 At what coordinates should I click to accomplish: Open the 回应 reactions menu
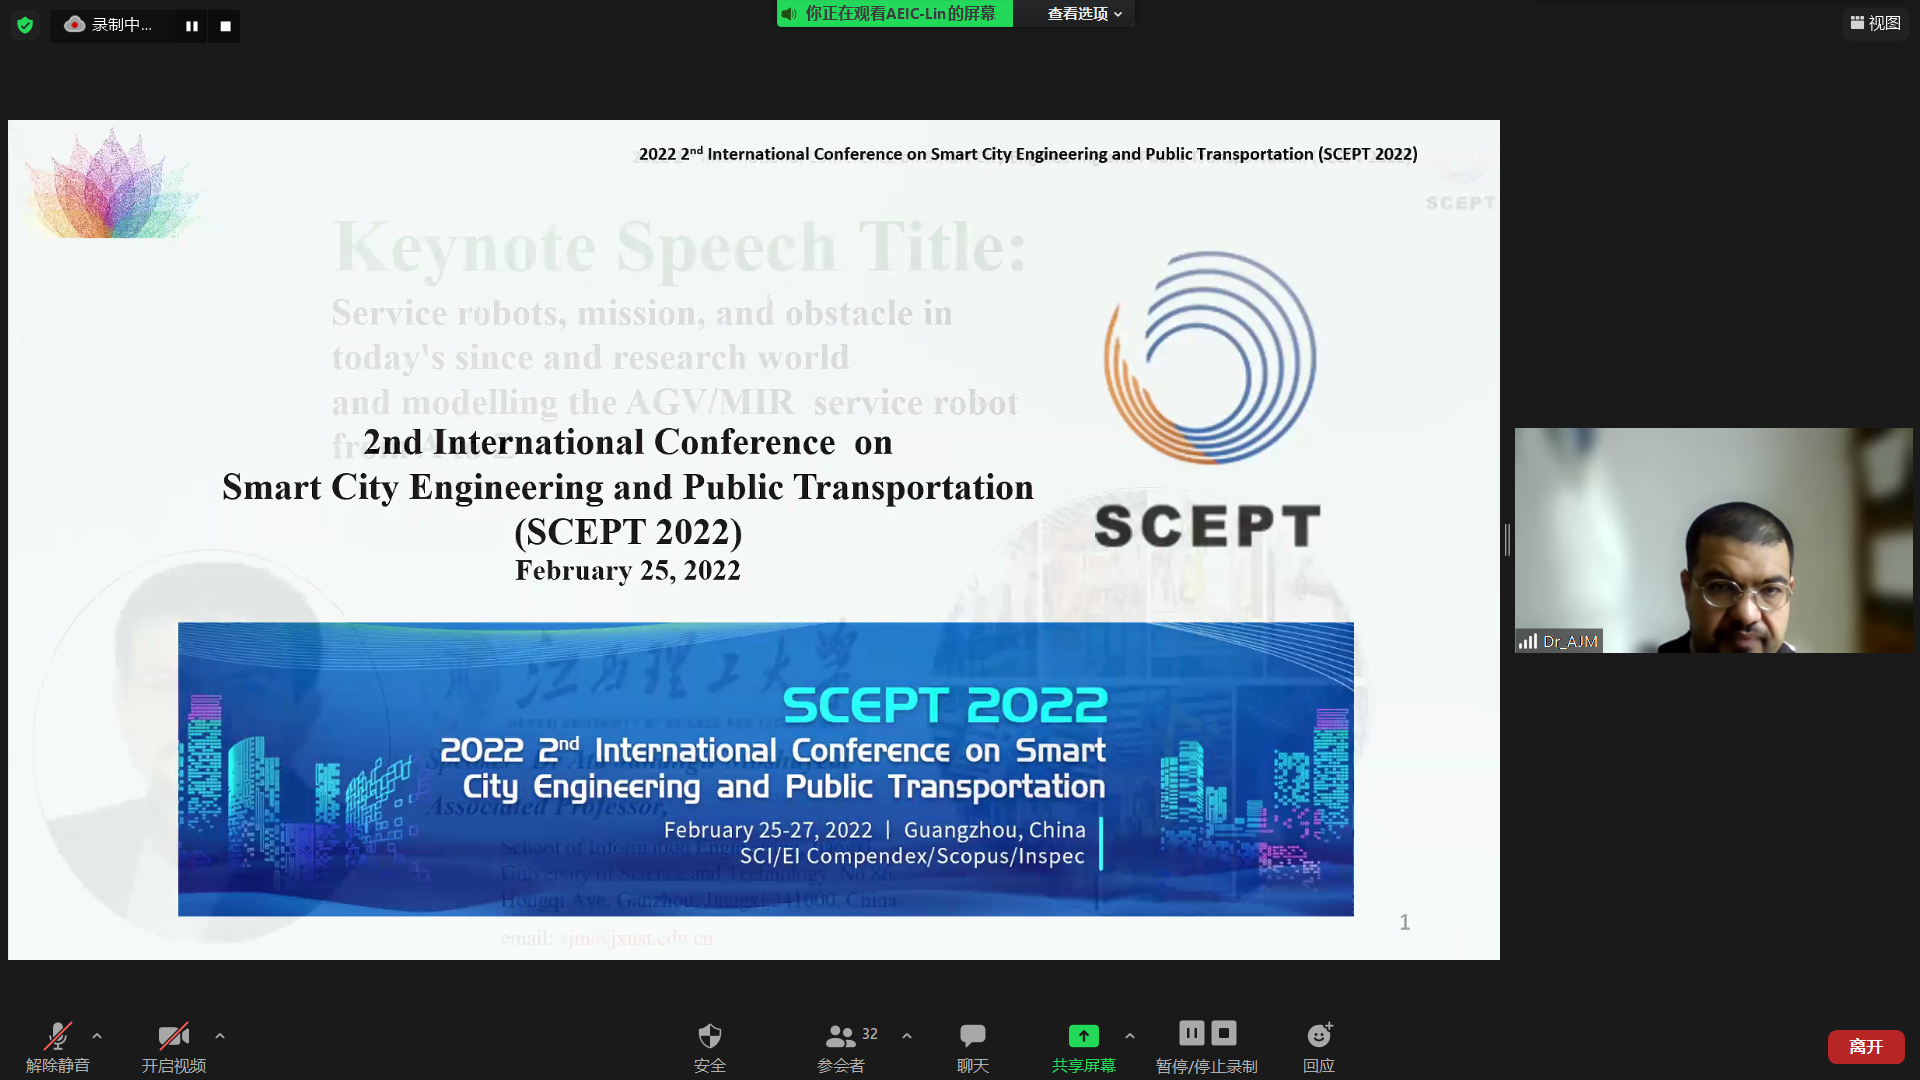[1319, 1047]
